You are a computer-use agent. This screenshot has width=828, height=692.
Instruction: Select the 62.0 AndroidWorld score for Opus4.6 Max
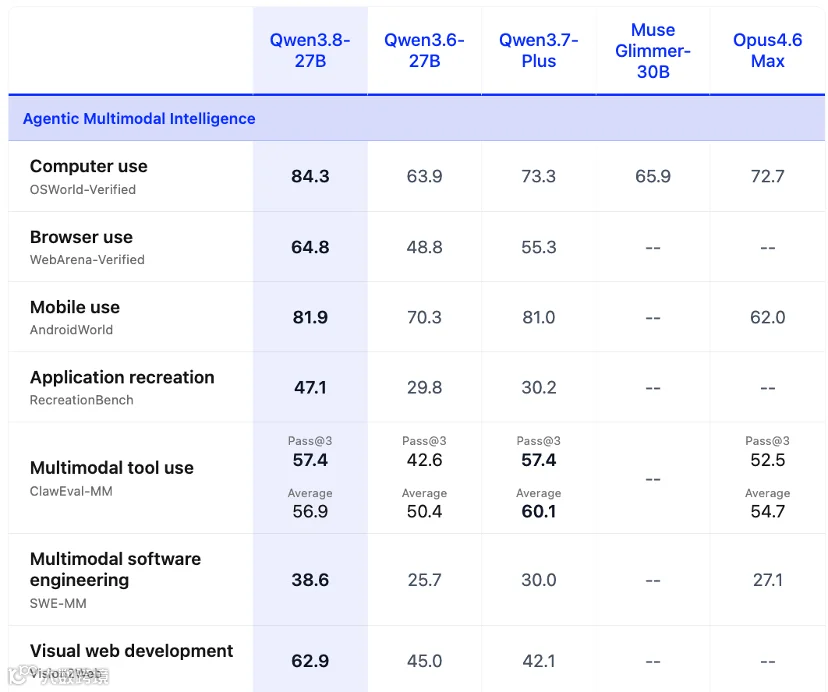click(767, 317)
